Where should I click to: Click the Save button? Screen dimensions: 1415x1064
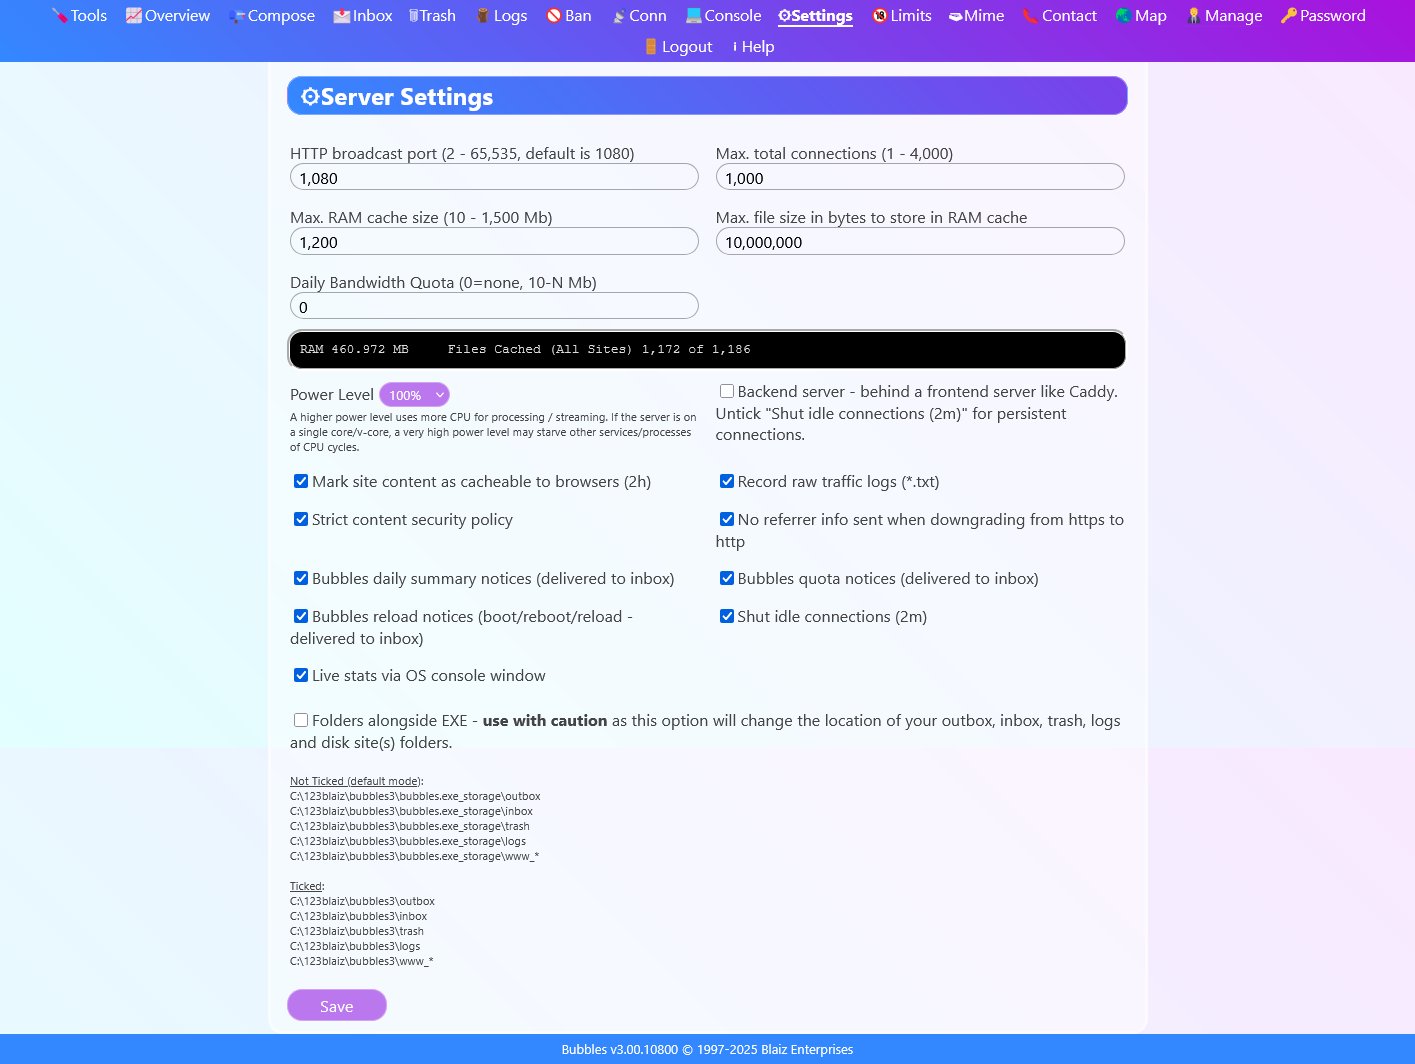coord(337,1006)
